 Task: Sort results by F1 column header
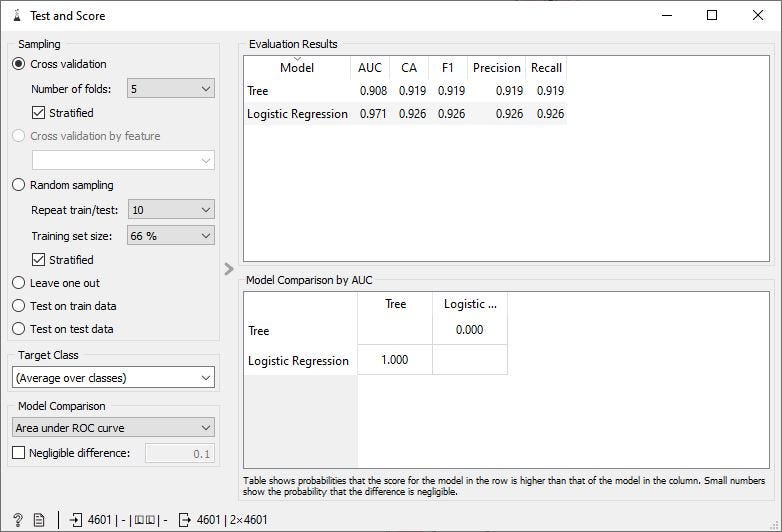tap(448, 68)
